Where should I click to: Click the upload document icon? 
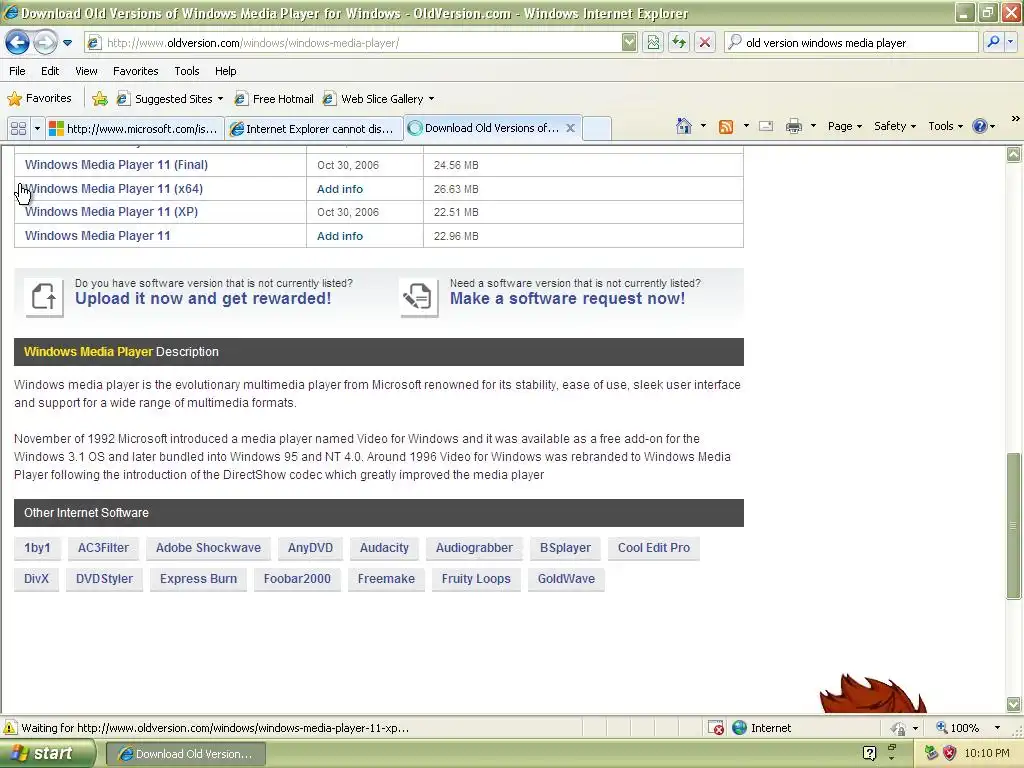[44, 297]
